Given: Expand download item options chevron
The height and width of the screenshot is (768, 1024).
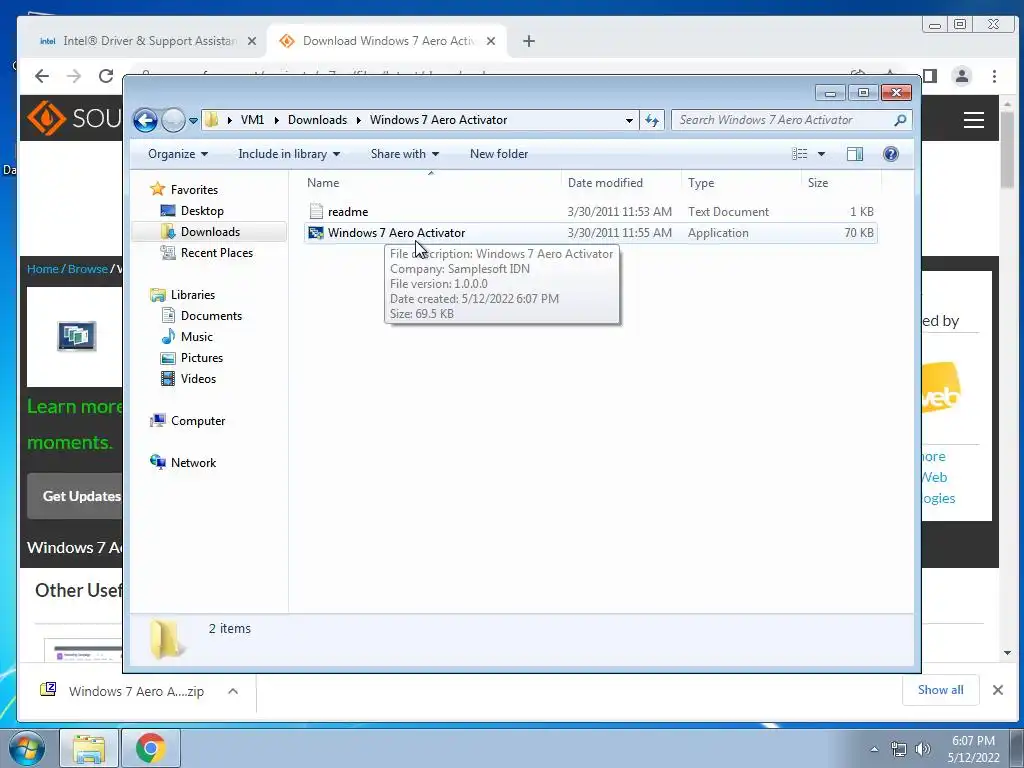Looking at the screenshot, I should point(233,691).
